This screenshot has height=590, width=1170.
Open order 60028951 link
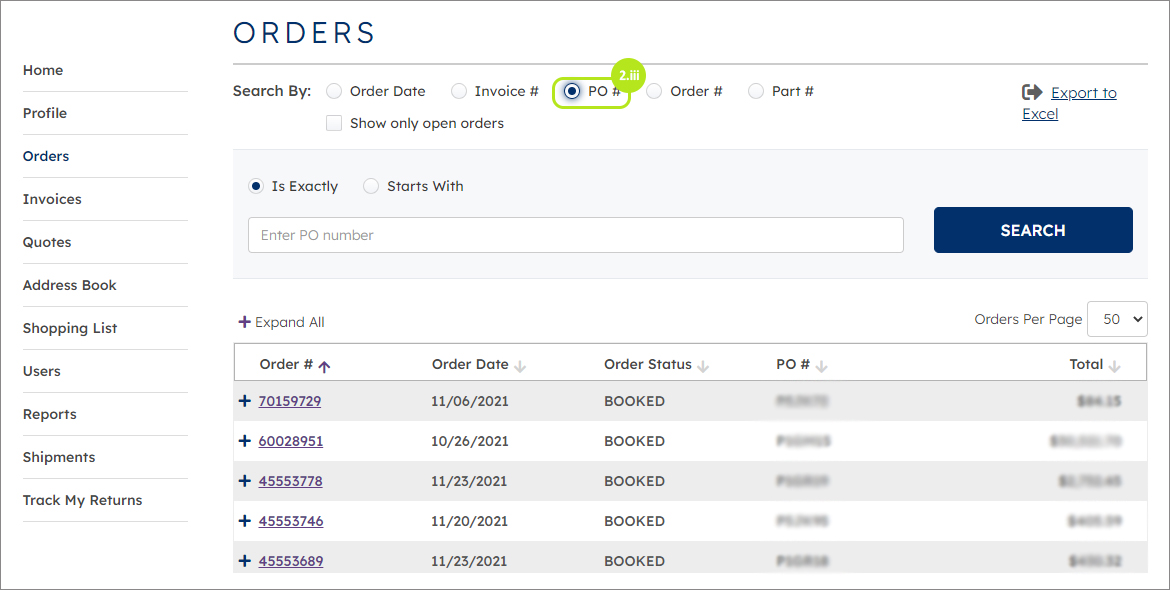pos(291,441)
